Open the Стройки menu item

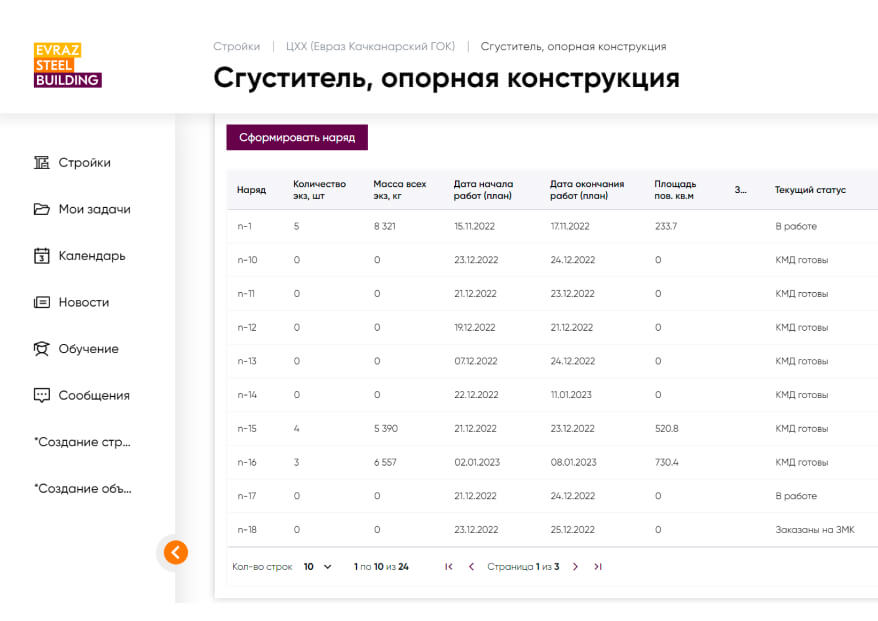tap(85, 162)
